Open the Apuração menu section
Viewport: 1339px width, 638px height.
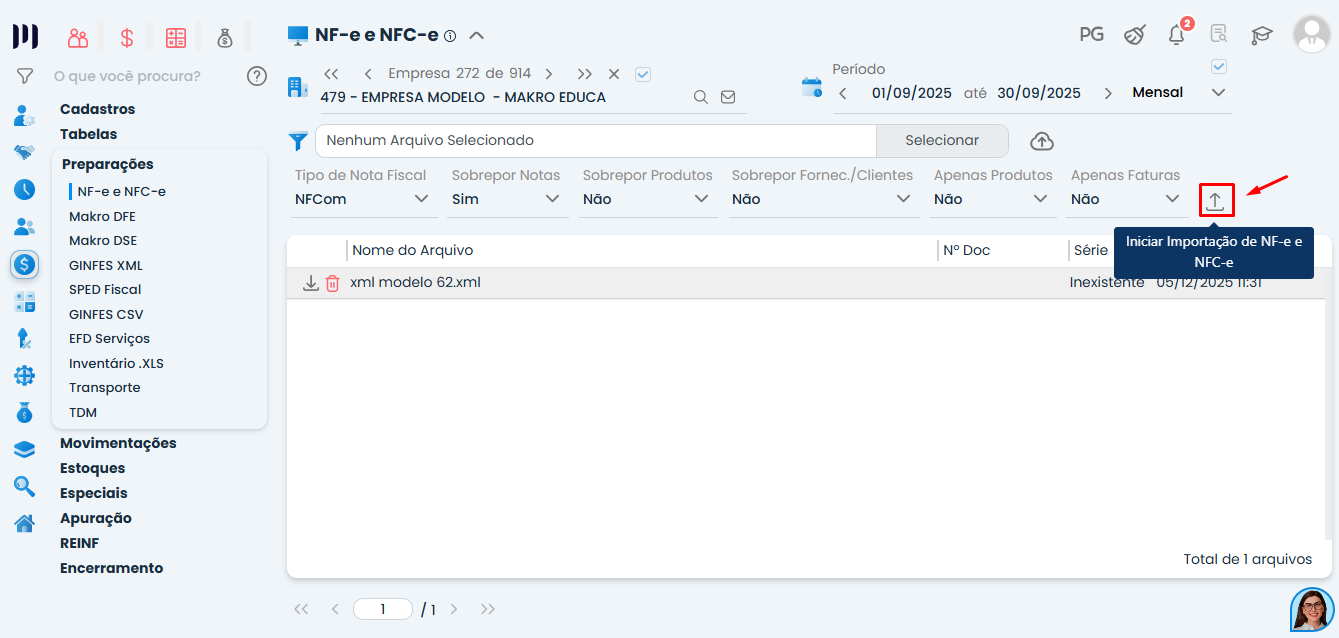pyautogui.click(x=96, y=518)
